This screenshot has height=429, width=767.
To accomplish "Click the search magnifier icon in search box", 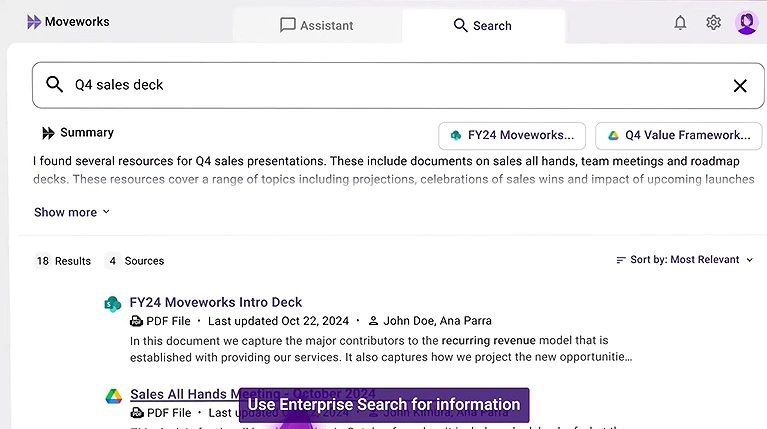I will (54, 85).
